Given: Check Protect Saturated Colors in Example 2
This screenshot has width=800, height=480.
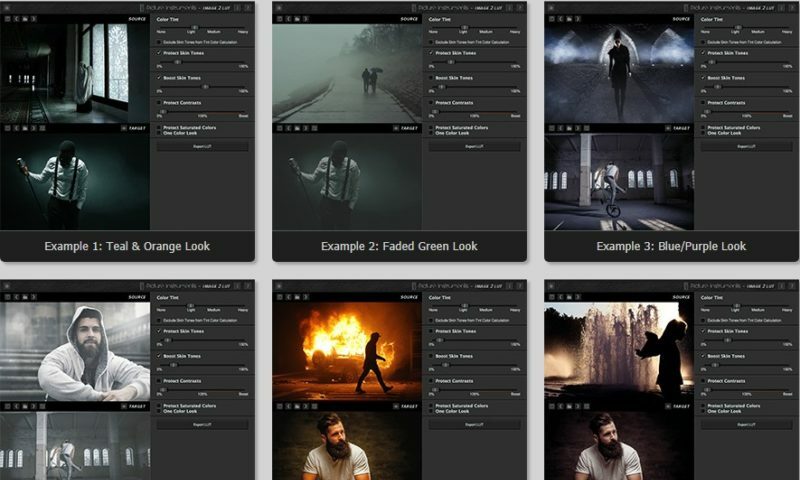Looking at the screenshot, I should coord(431,128).
